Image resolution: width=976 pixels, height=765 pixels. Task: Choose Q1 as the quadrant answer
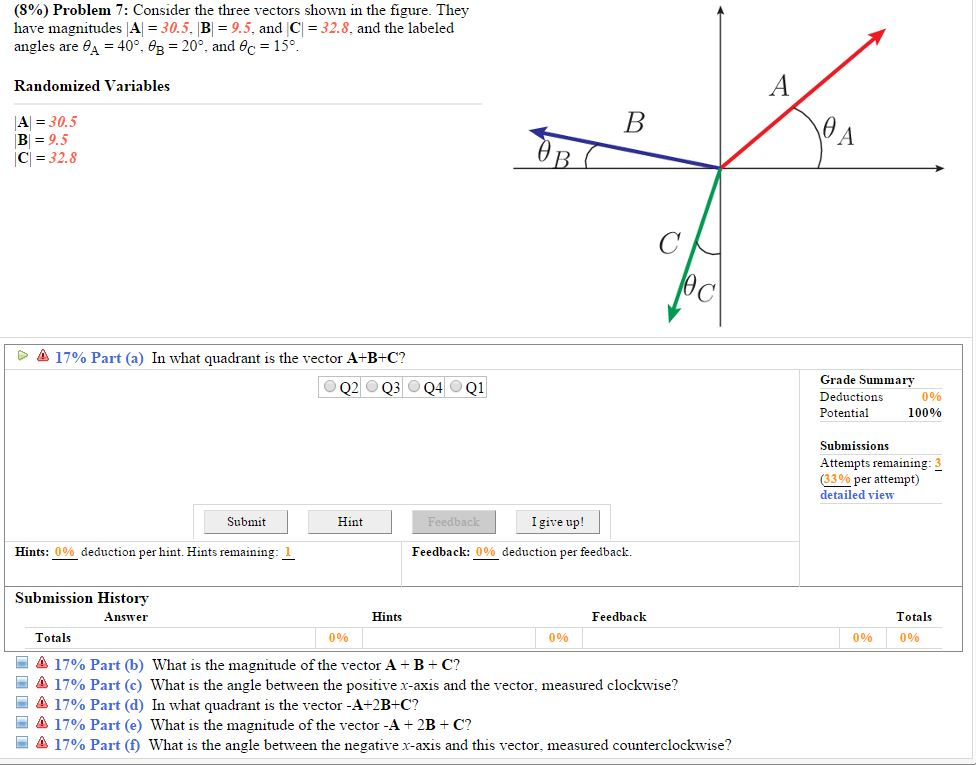pyautogui.click(x=455, y=386)
